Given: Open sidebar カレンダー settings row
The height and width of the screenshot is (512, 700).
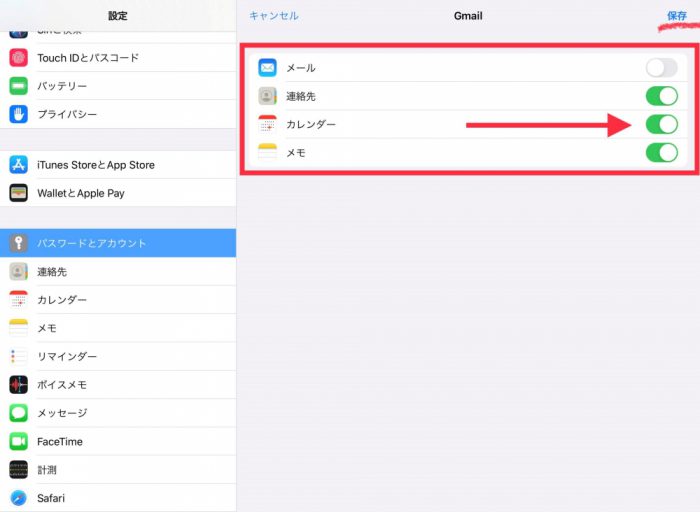Looking at the screenshot, I should click(118, 300).
